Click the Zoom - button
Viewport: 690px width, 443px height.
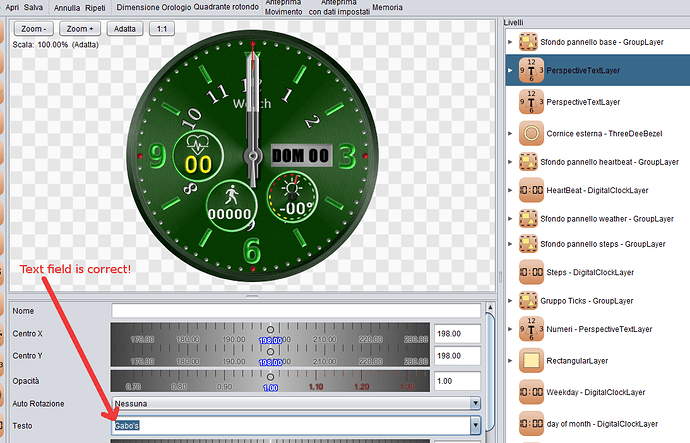[34, 29]
